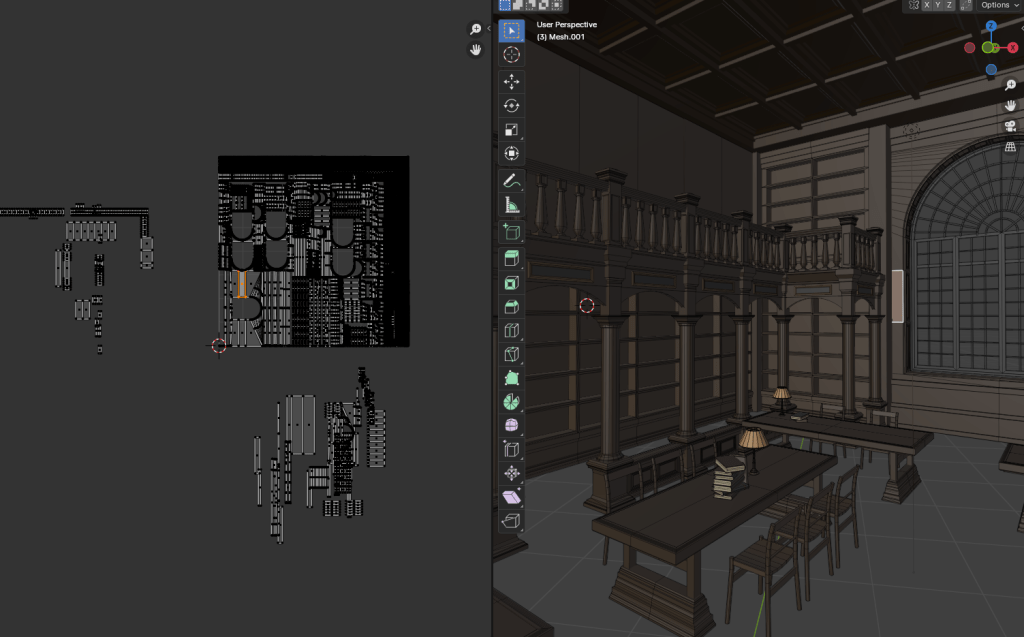Select the Scale tool
1024x637 pixels.
click(x=511, y=129)
